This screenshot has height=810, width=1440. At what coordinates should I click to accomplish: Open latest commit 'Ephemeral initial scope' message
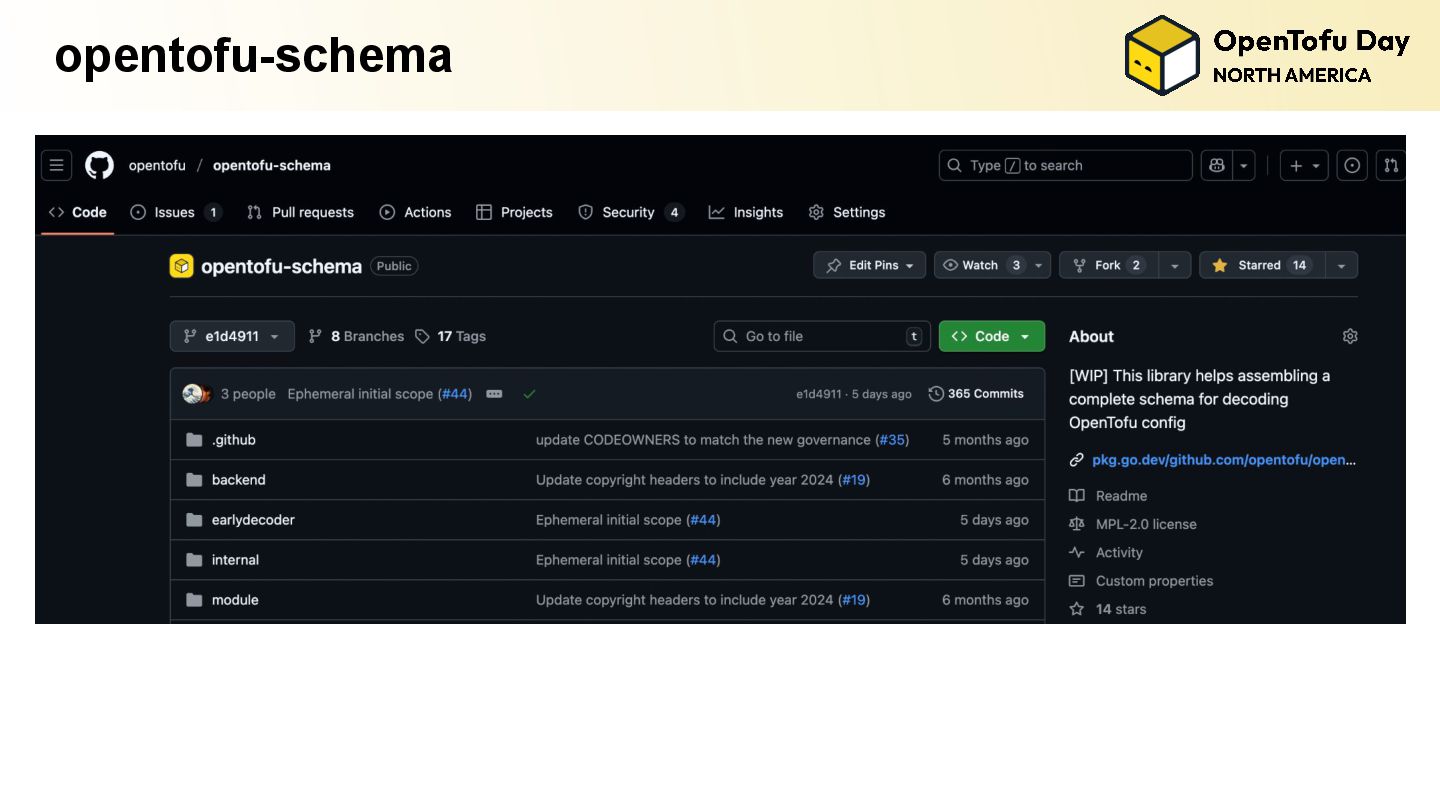tap(360, 394)
